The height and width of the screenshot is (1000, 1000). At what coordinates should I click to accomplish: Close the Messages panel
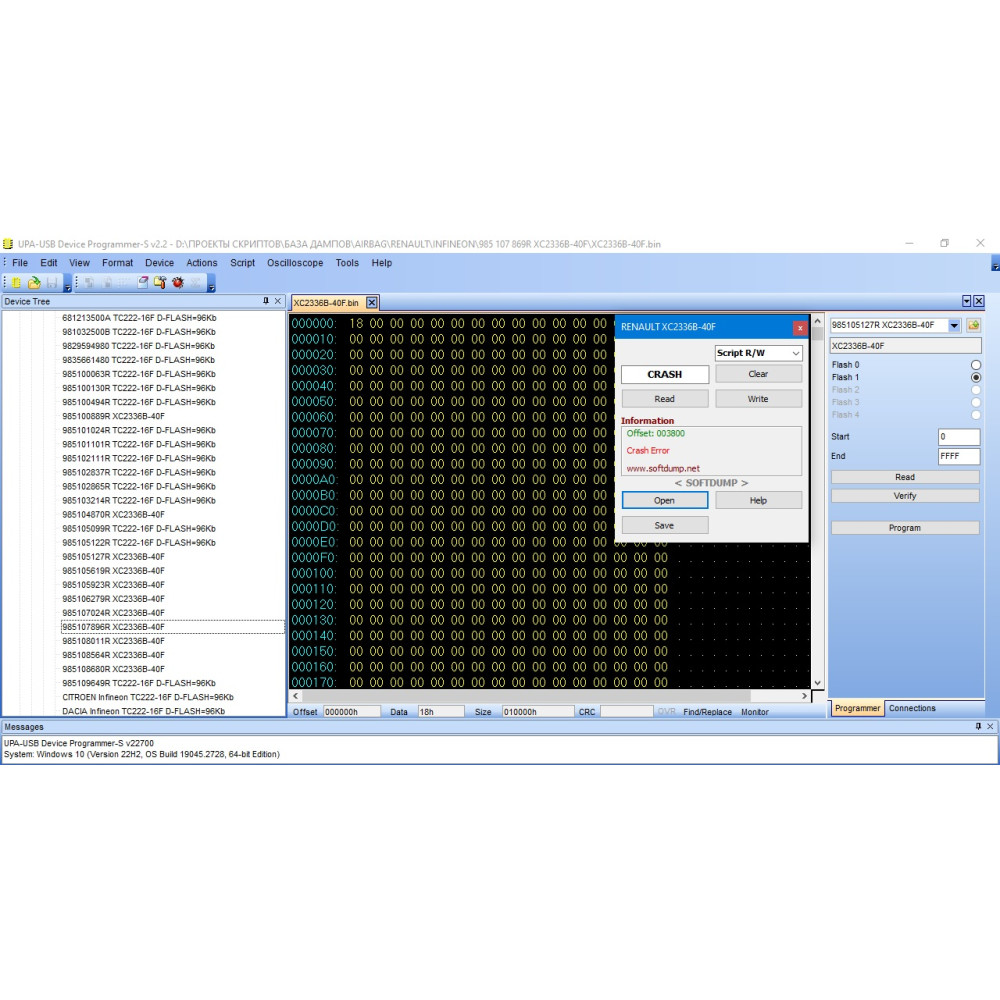990,726
